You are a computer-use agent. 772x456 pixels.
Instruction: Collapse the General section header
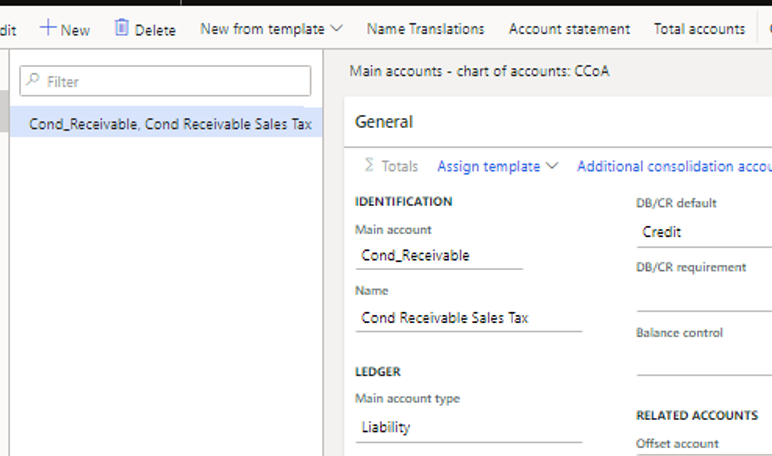384,122
